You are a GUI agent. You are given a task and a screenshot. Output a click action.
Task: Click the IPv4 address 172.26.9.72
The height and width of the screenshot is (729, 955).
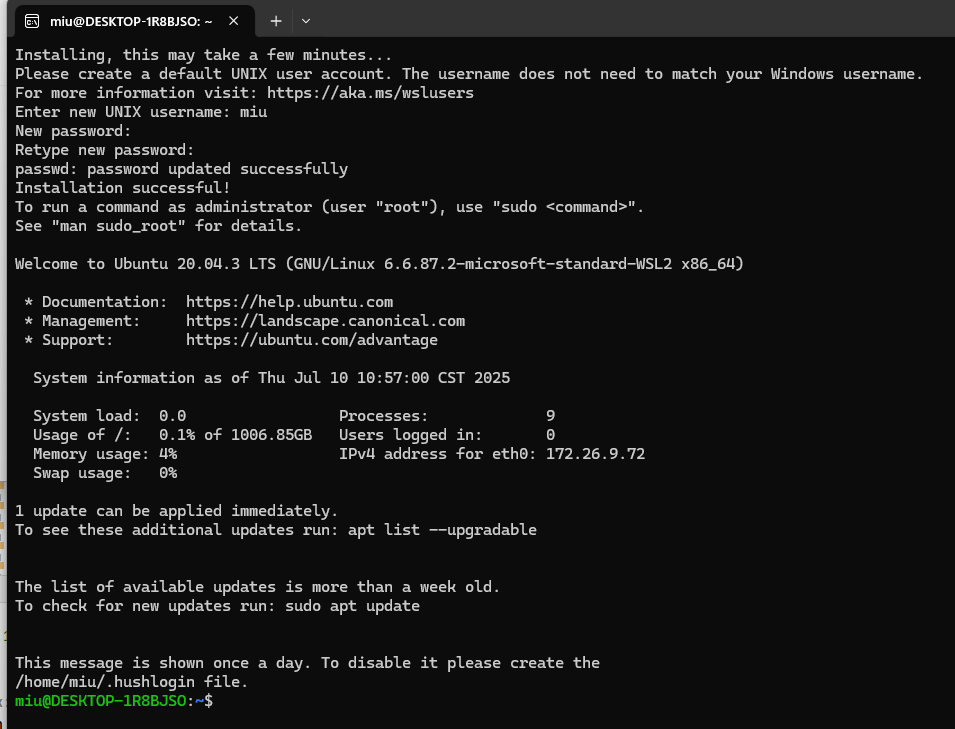595,454
